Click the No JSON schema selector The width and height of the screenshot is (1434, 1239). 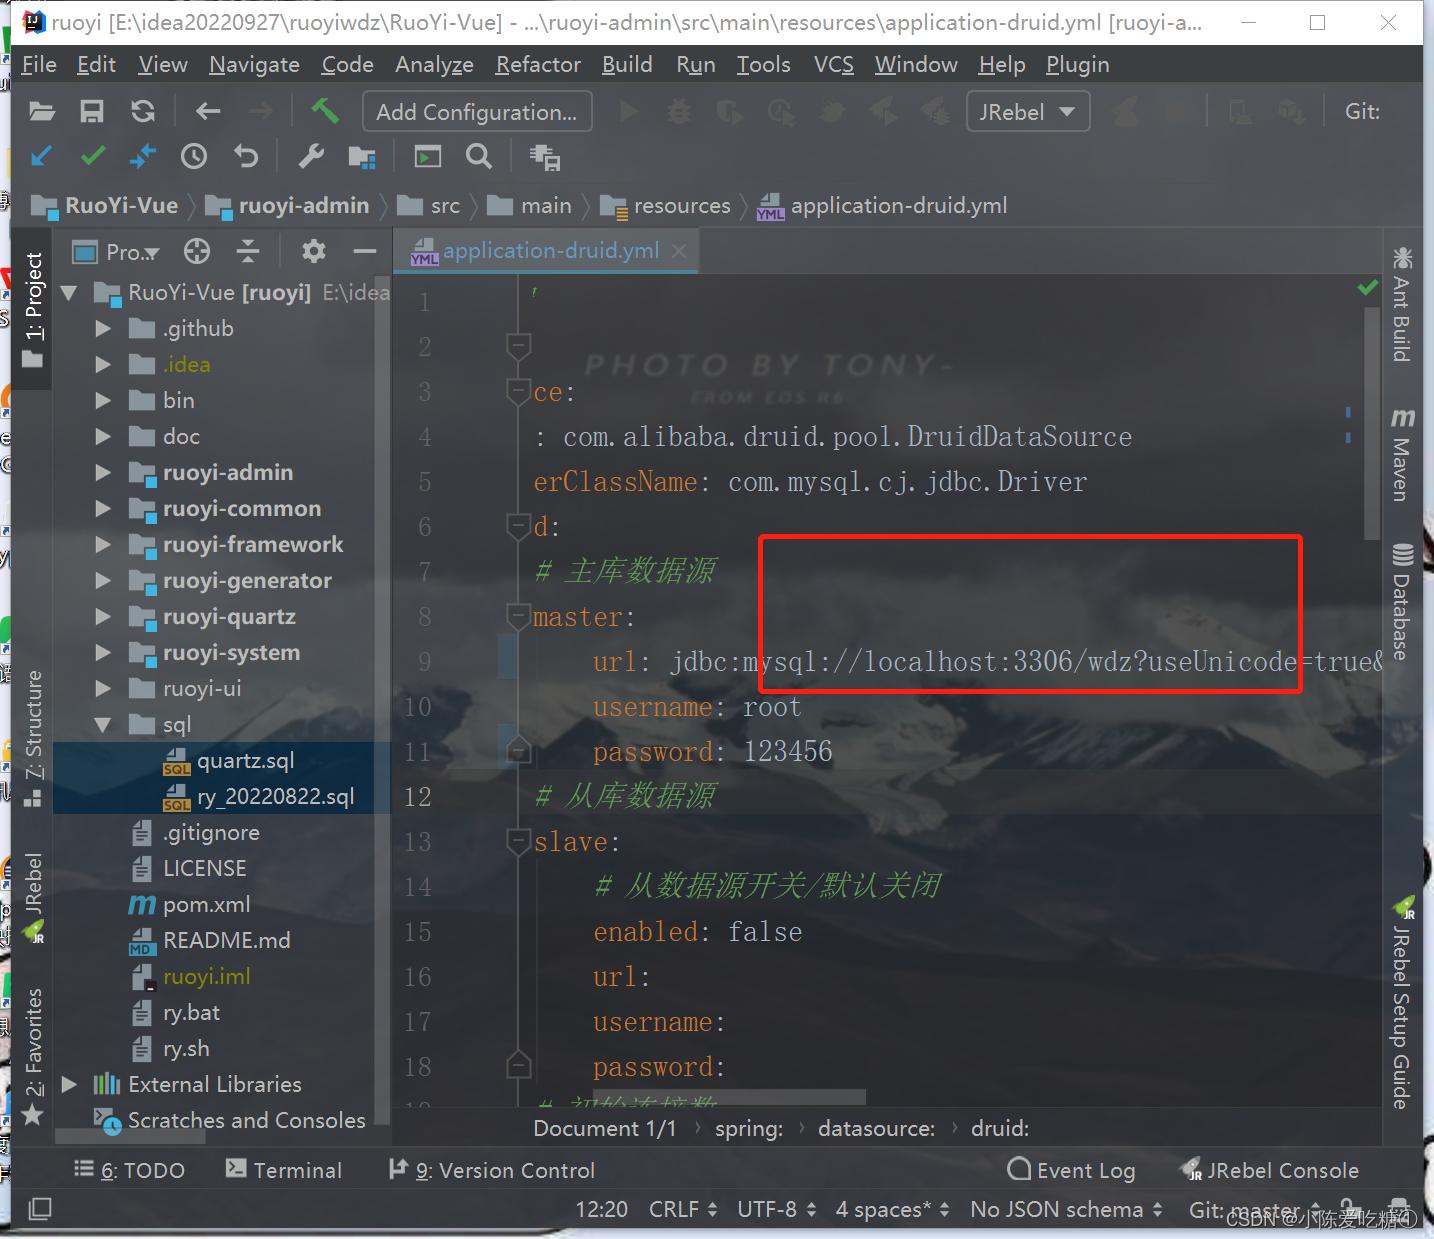1066,1209
